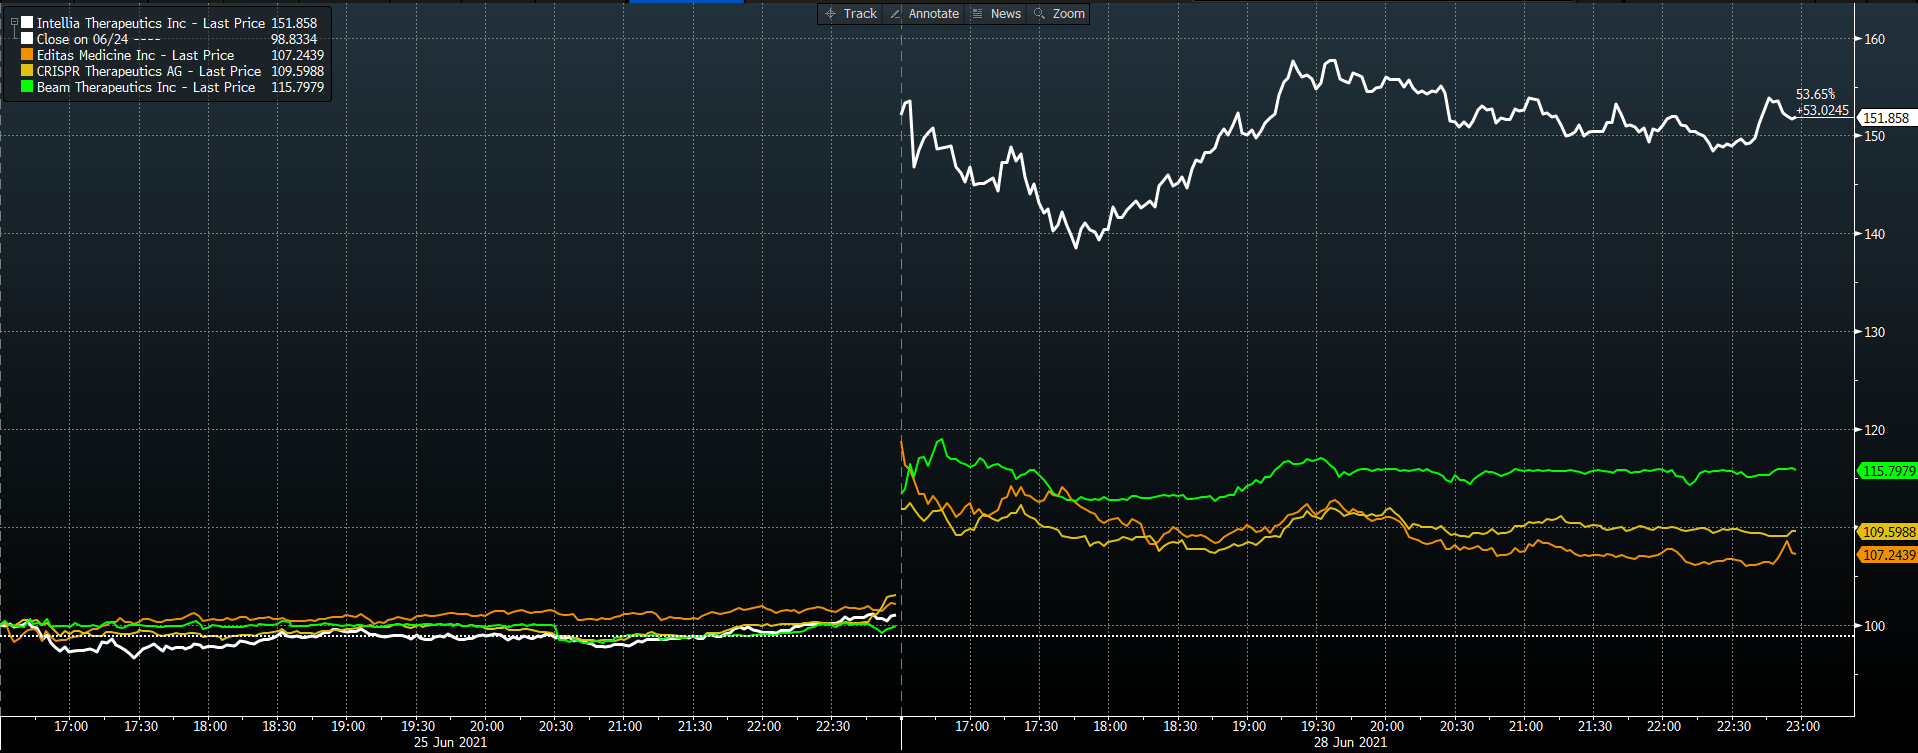Collapse the legend tree with minus box
The image size is (1918, 753).
pos(14,22)
